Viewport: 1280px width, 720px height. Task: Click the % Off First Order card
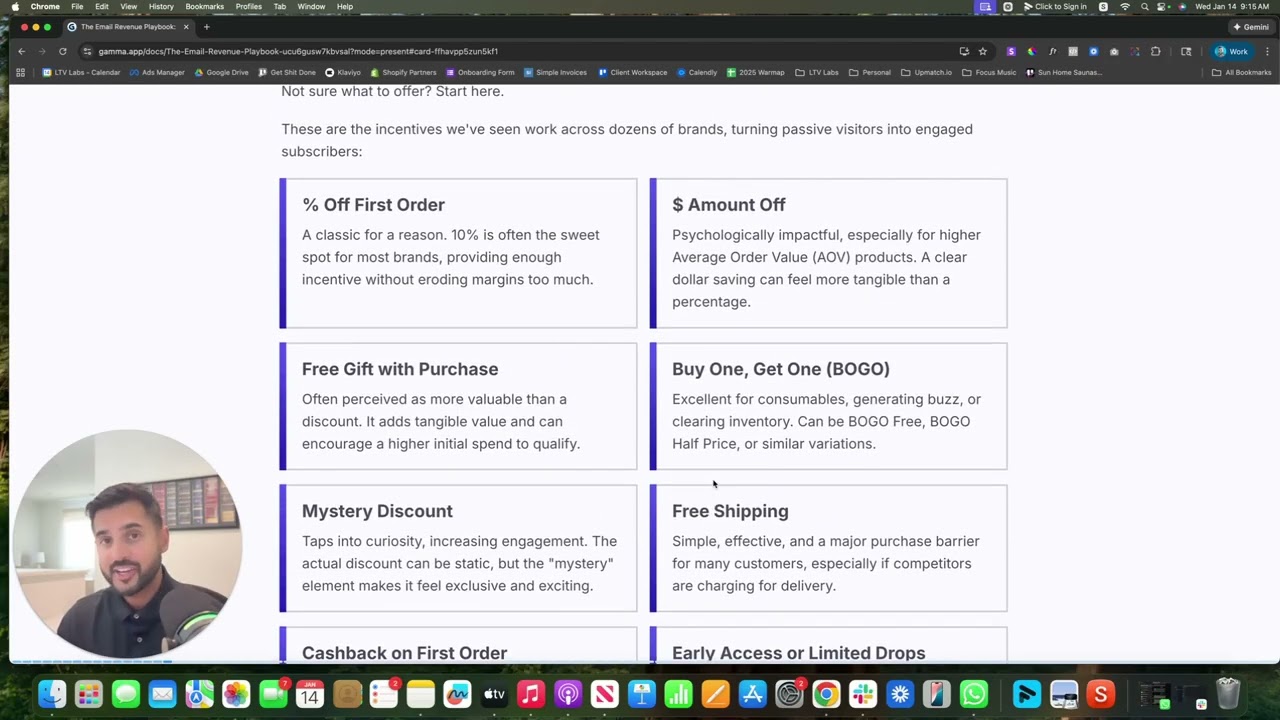pyautogui.click(x=458, y=253)
